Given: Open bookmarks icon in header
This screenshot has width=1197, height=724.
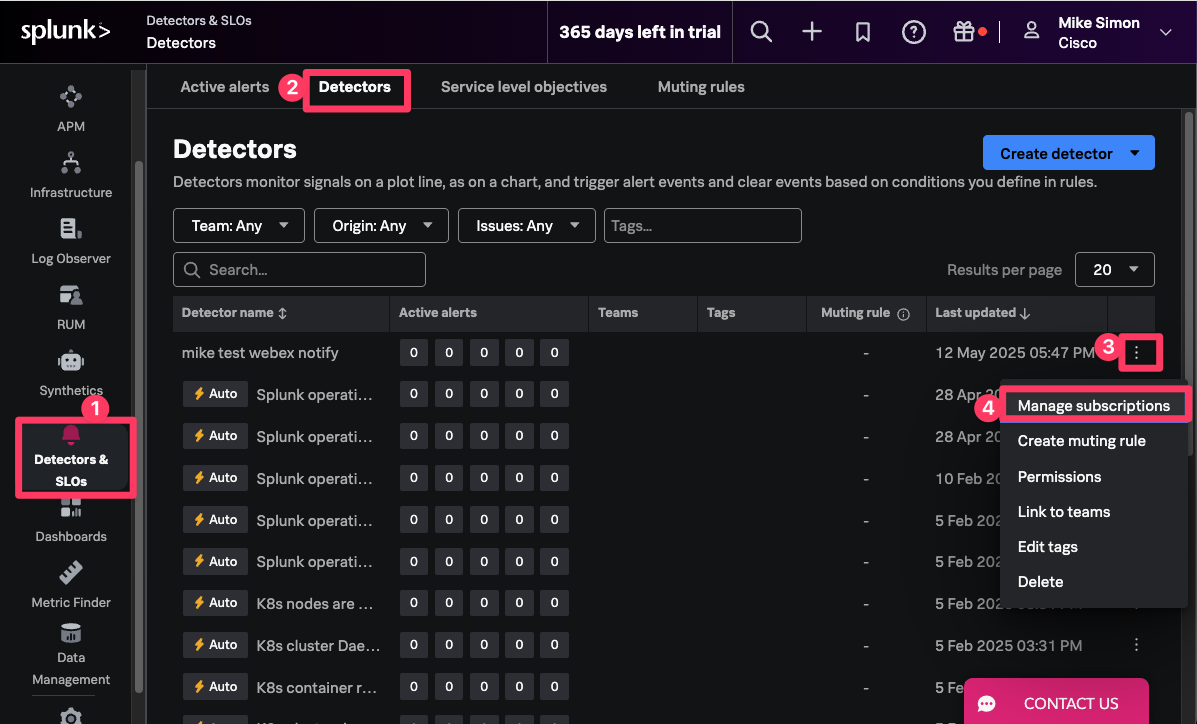Looking at the screenshot, I should pyautogui.click(x=863, y=32).
